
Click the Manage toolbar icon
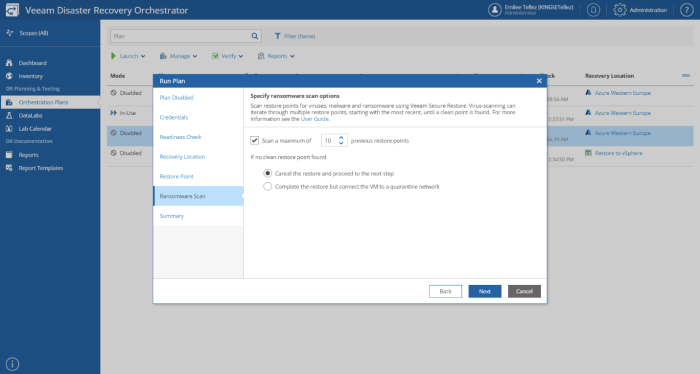click(x=163, y=56)
